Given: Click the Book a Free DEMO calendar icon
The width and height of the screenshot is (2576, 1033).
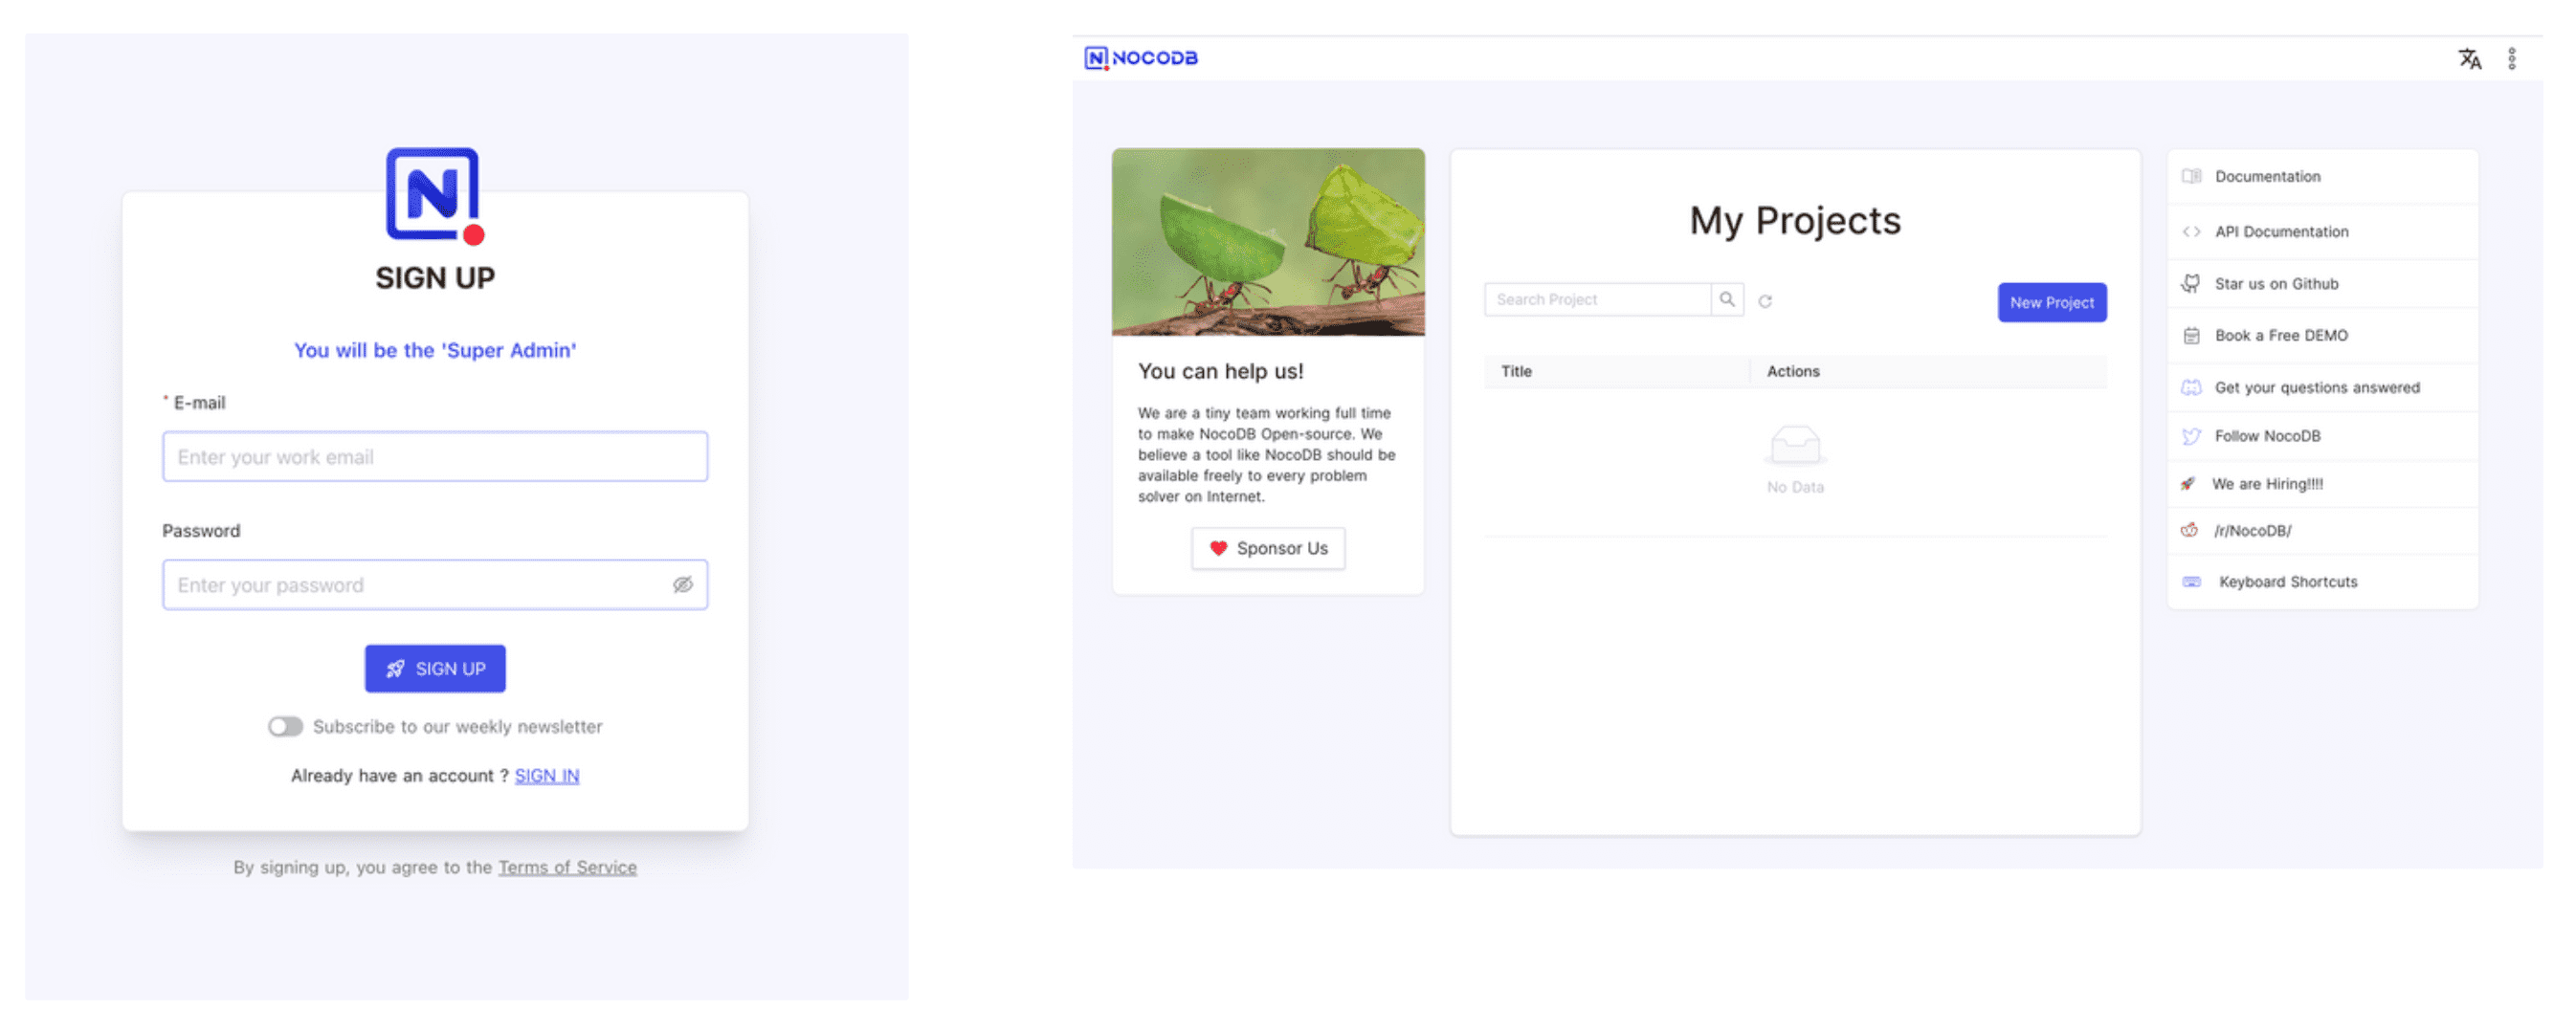Looking at the screenshot, I should click(2191, 336).
